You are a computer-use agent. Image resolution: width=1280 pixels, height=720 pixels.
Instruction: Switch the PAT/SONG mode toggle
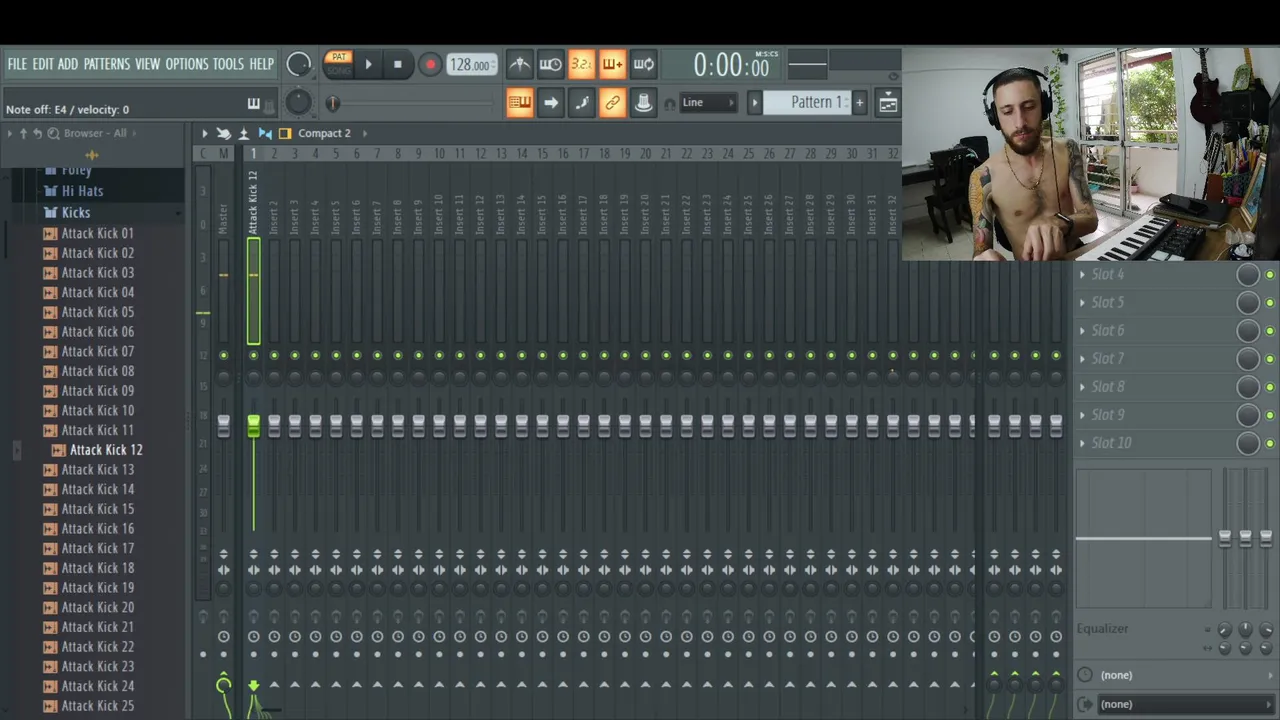pos(338,64)
